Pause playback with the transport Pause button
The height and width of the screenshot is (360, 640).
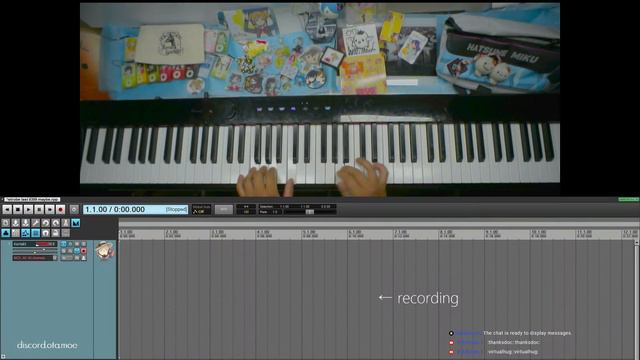click(x=39, y=209)
